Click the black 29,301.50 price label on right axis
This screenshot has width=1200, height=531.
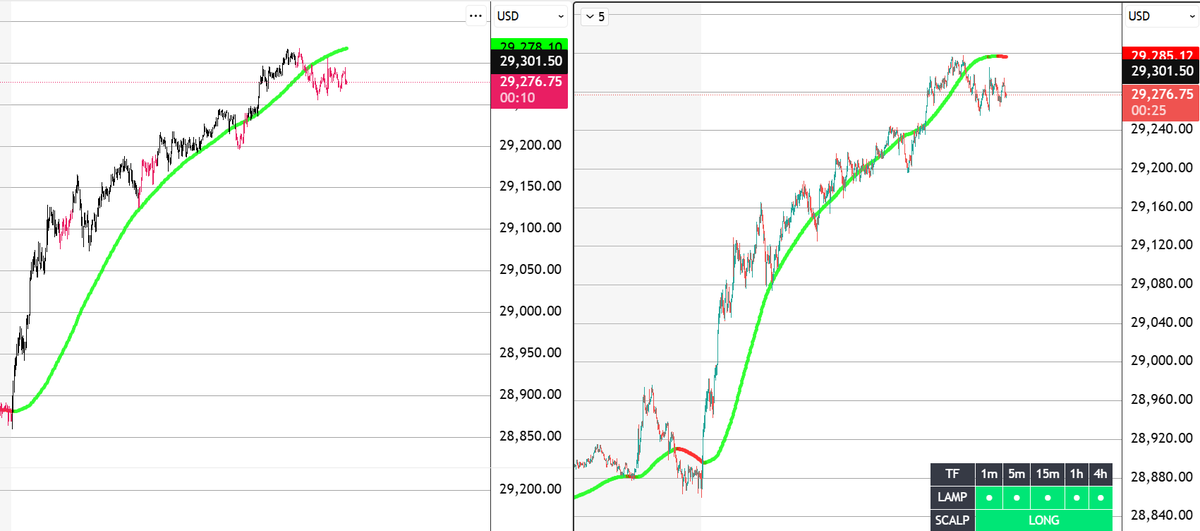point(1160,72)
